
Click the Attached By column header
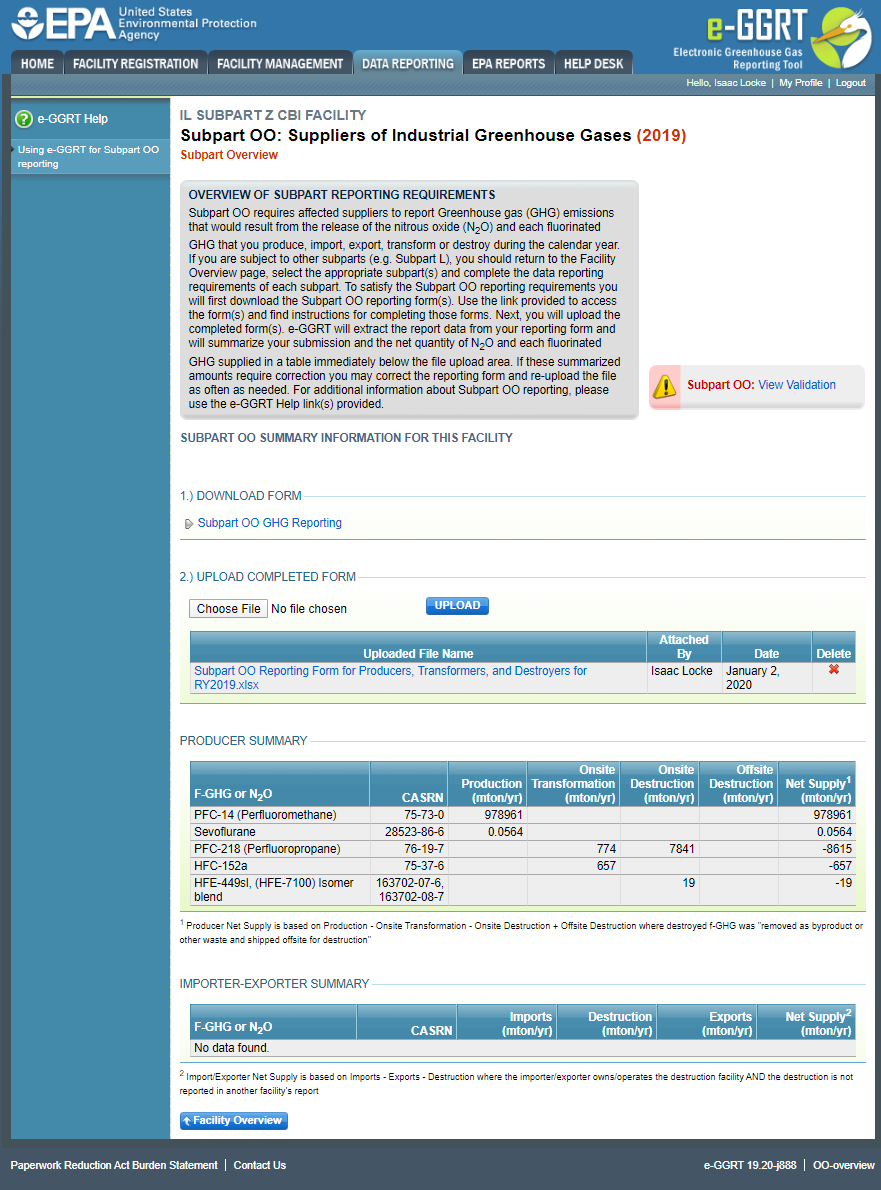(684, 647)
